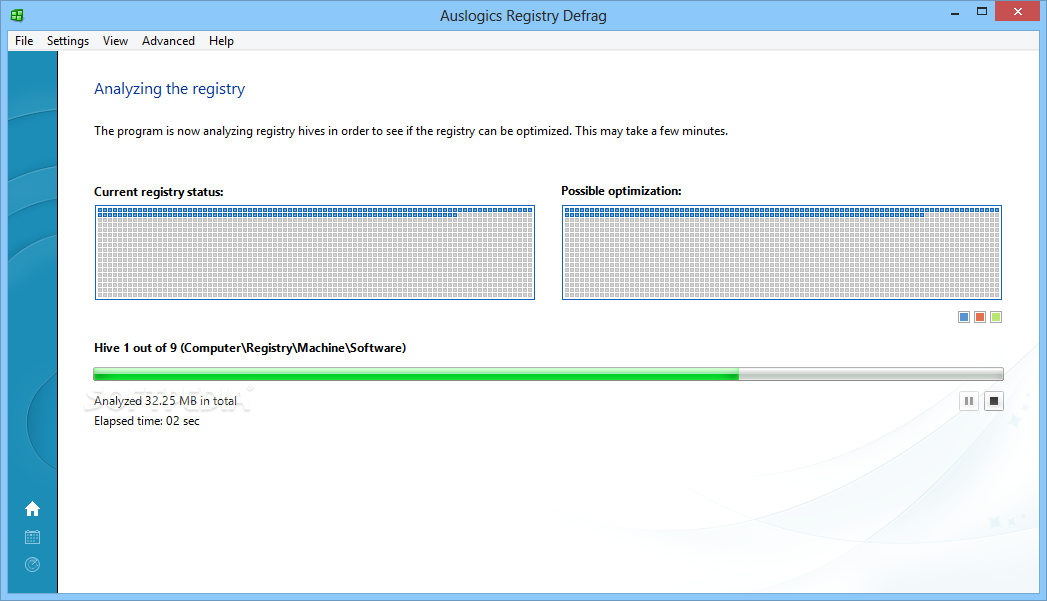Click 'Analyzing the registry' heading

(169, 89)
